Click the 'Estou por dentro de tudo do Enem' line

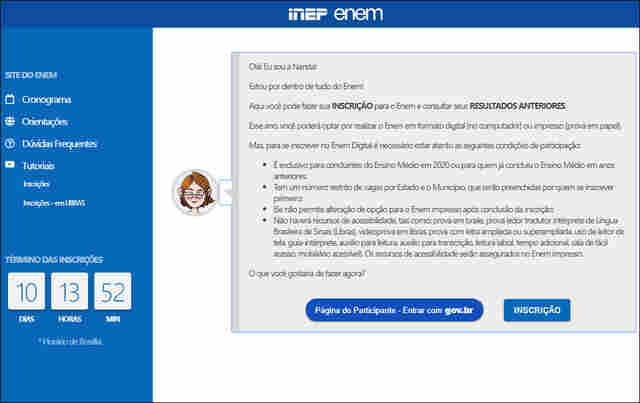[x=306, y=87]
